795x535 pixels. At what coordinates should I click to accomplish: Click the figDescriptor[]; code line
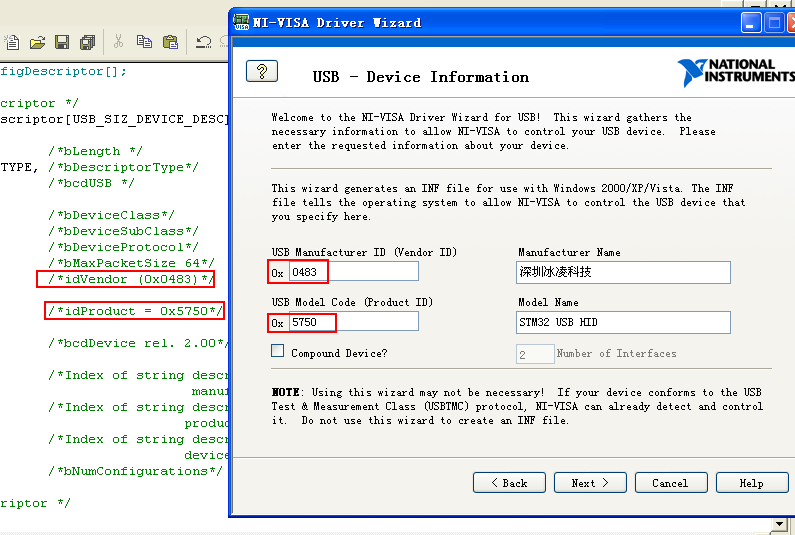pyautogui.click(x=63, y=72)
